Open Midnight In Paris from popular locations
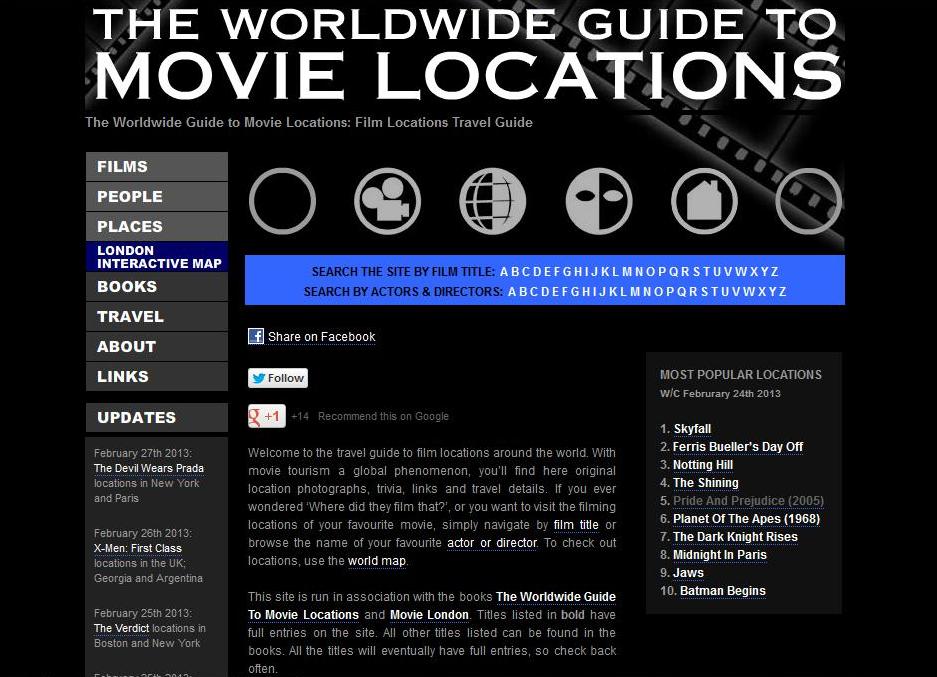The height and width of the screenshot is (677, 937). [x=720, y=554]
